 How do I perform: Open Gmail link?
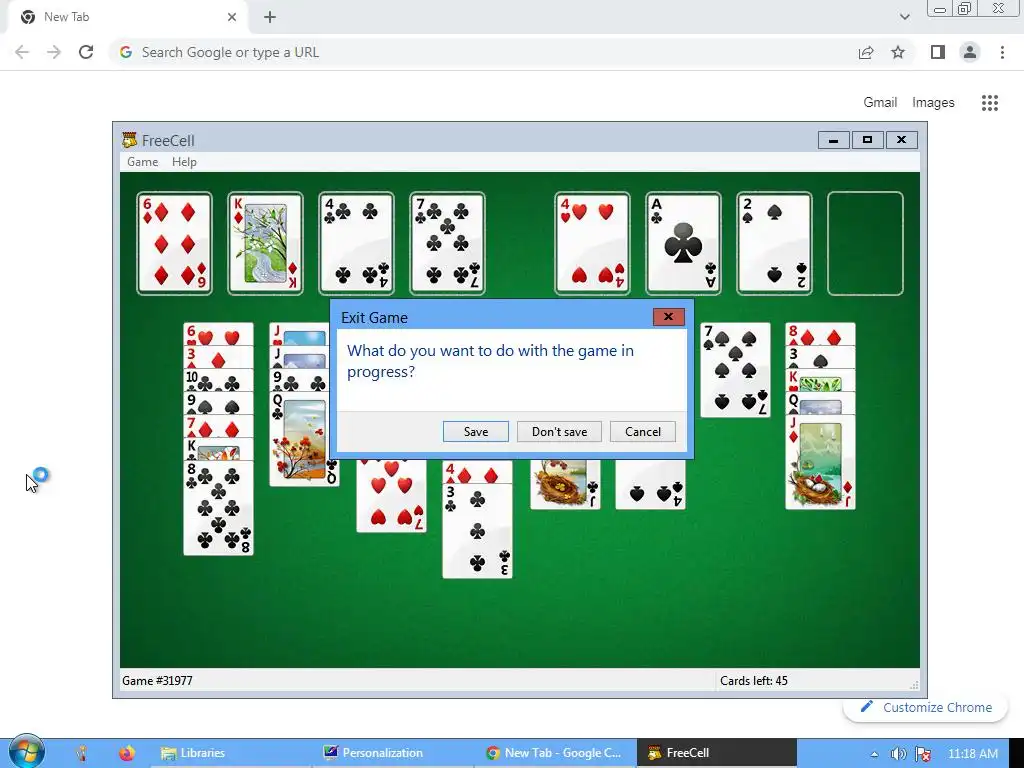(x=880, y=103)
